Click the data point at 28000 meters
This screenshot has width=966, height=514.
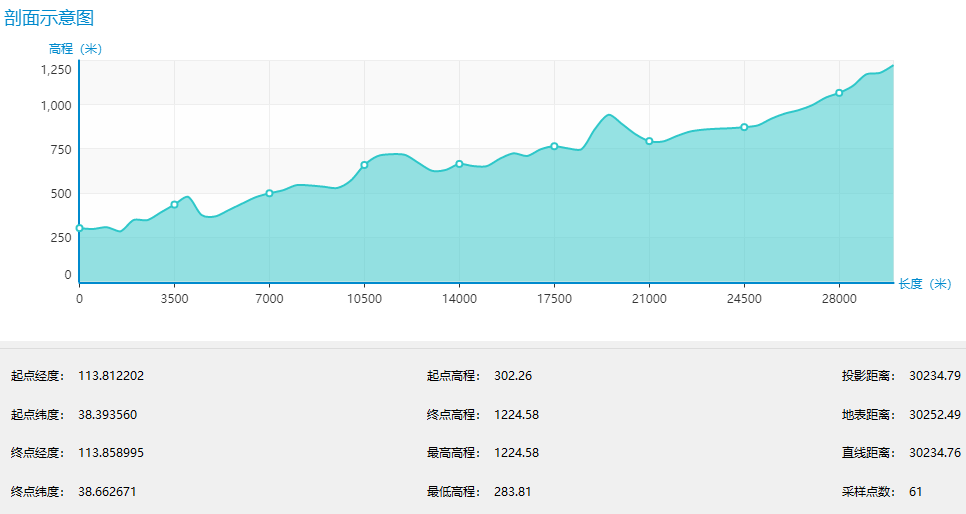coord(839,93)
